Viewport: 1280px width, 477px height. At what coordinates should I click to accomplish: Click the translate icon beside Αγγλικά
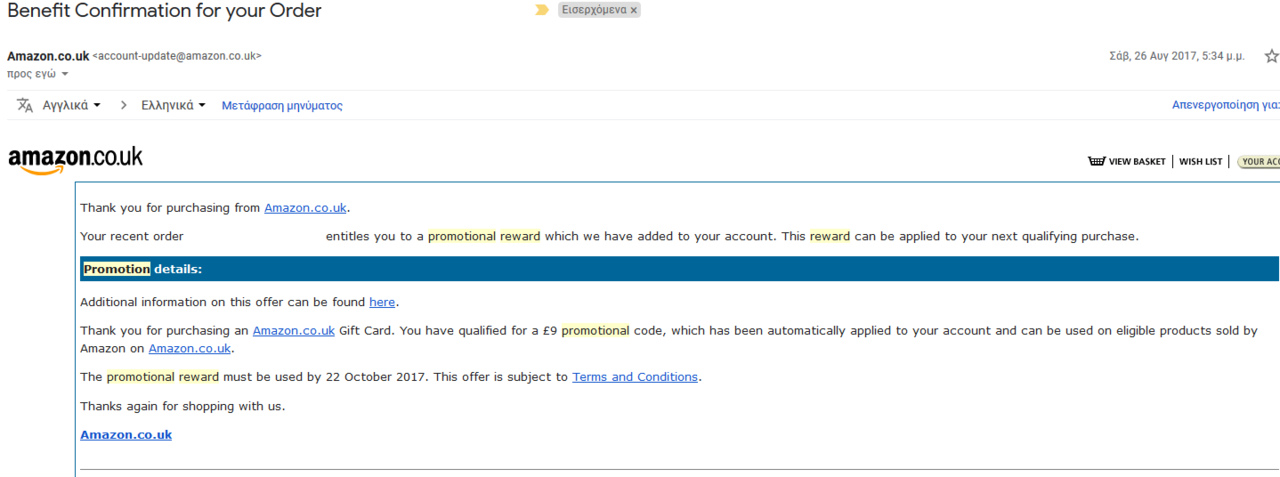25,105
